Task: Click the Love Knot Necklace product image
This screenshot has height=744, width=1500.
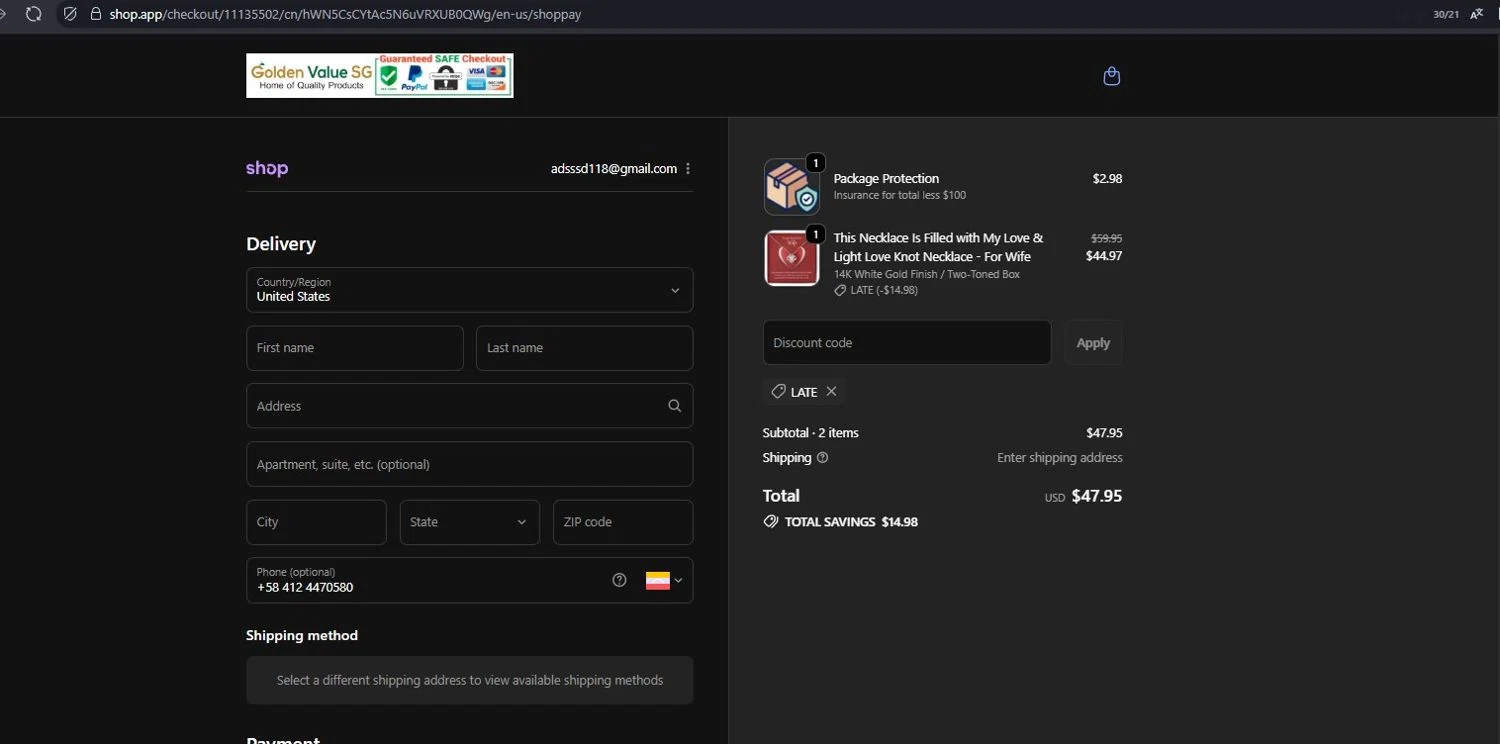Action: coord(792,258)
